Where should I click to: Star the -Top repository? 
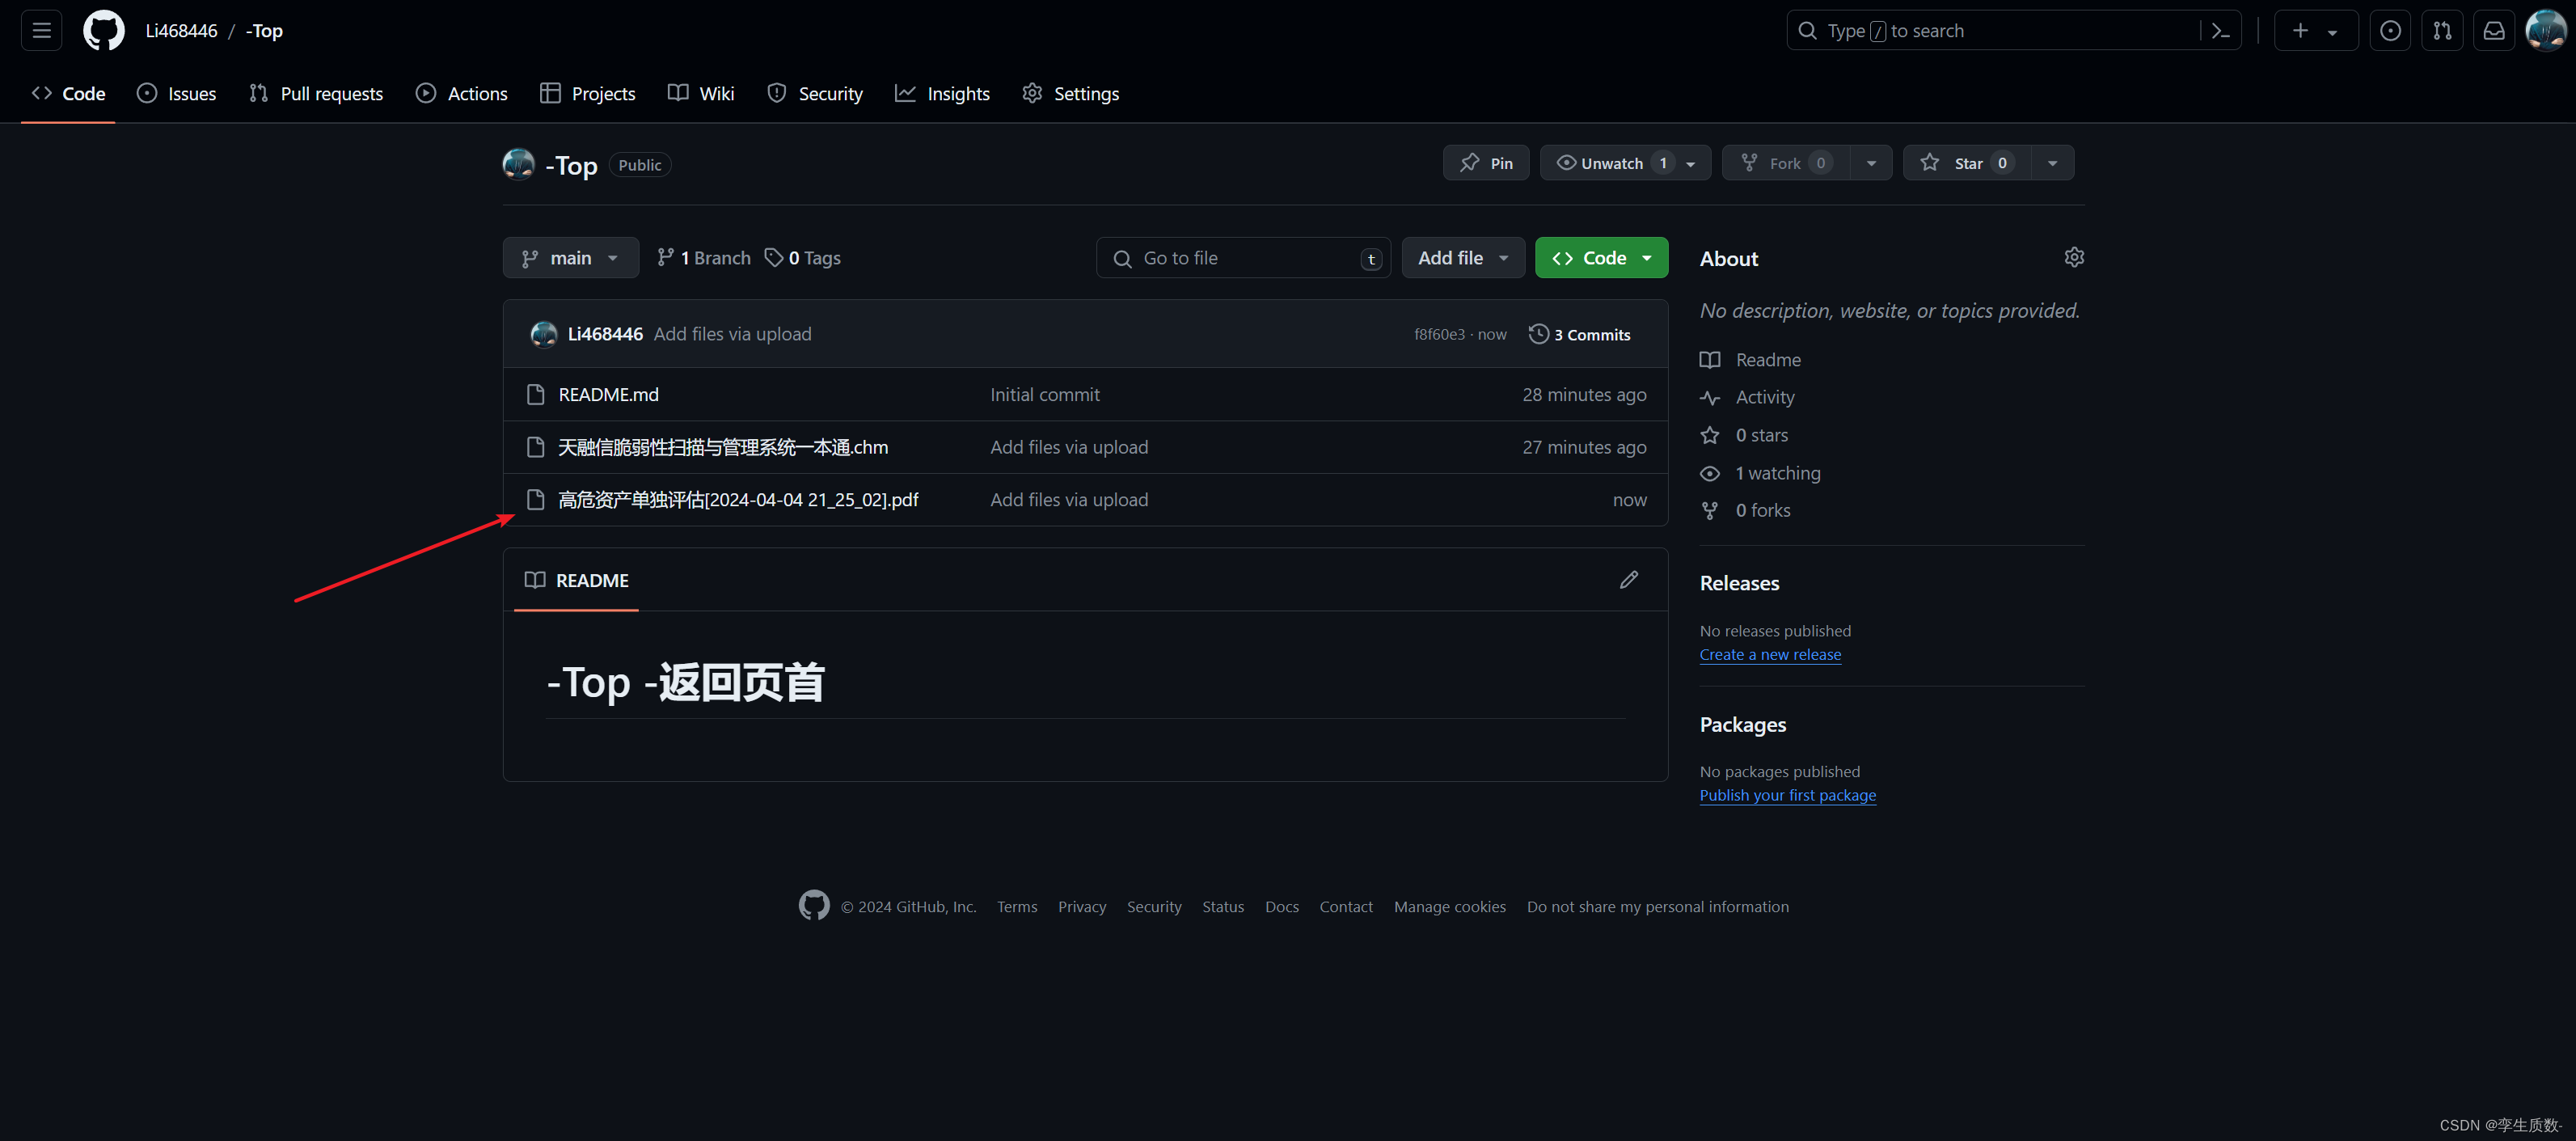(x=1966, y=163)
